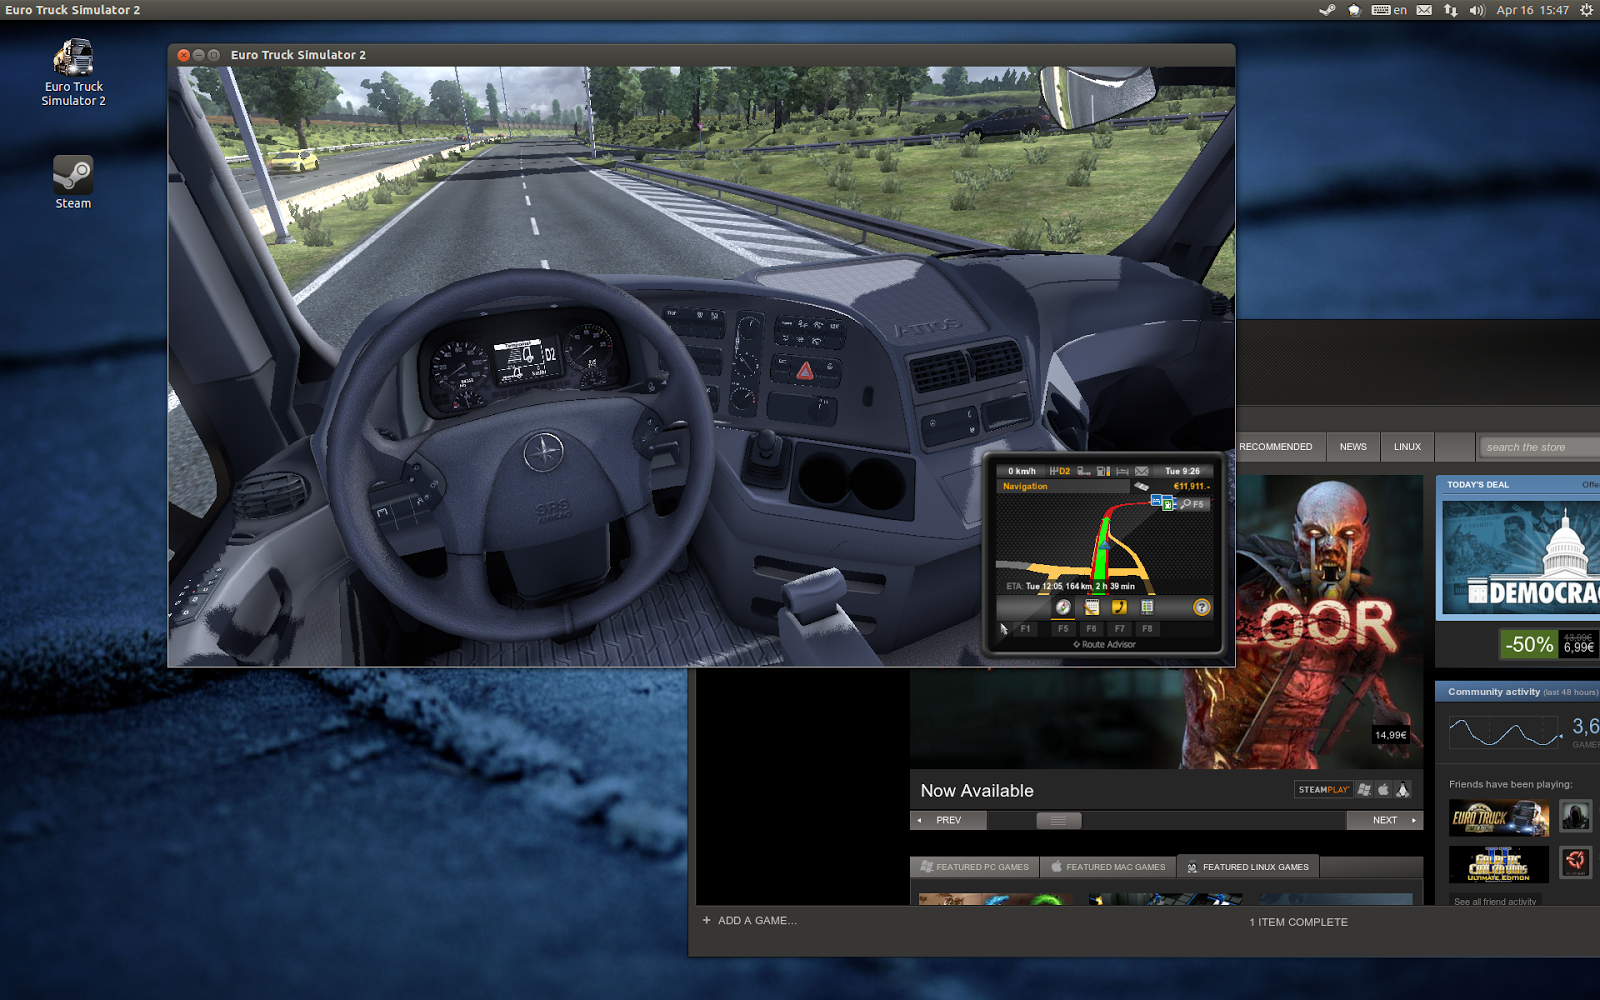Click the Route Advisor help question mark
Viewport: 1600px width, 1000px height.
1202,607
